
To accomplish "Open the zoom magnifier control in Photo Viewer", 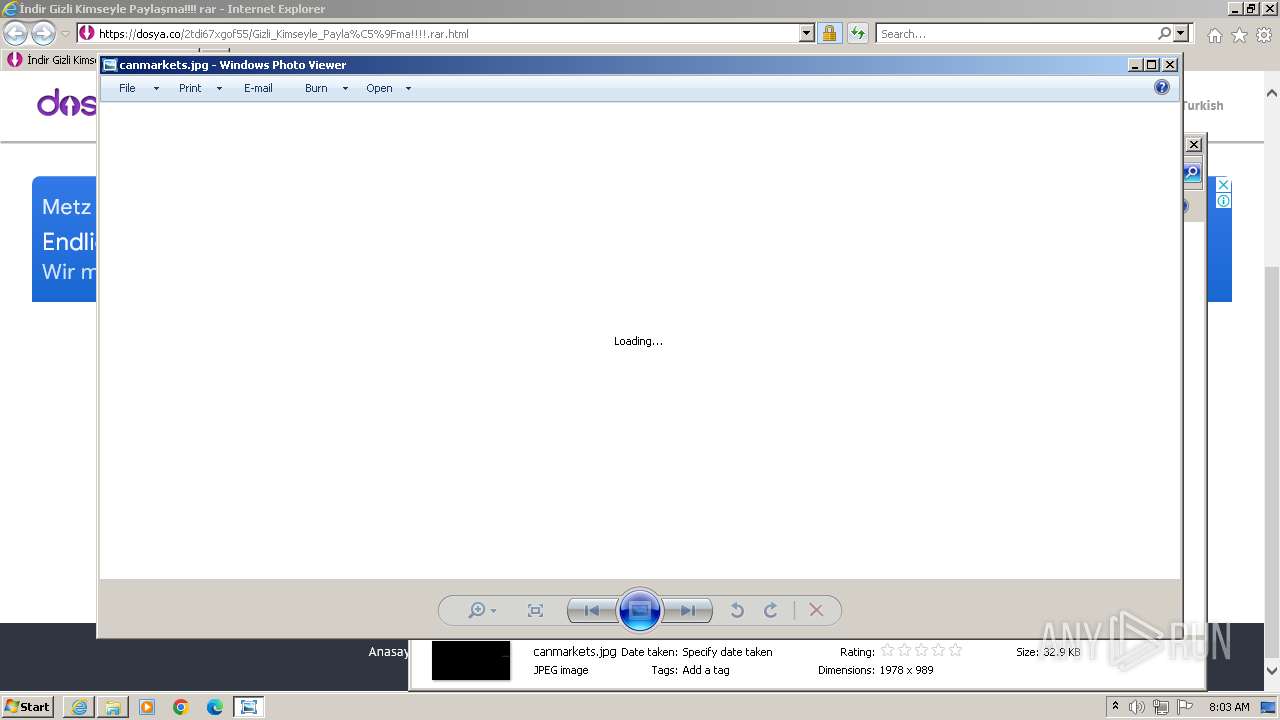I will tap(482, 610).
